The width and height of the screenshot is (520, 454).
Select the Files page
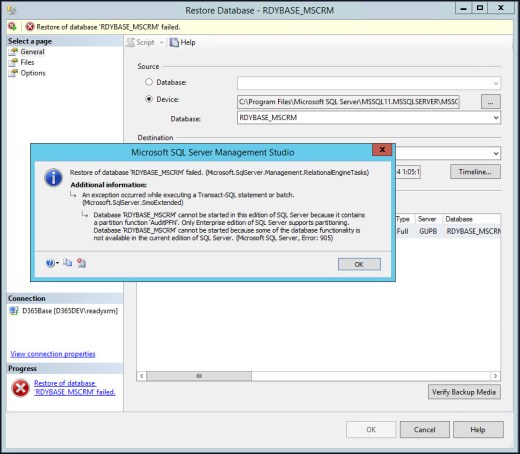click(x=27, y=62)
